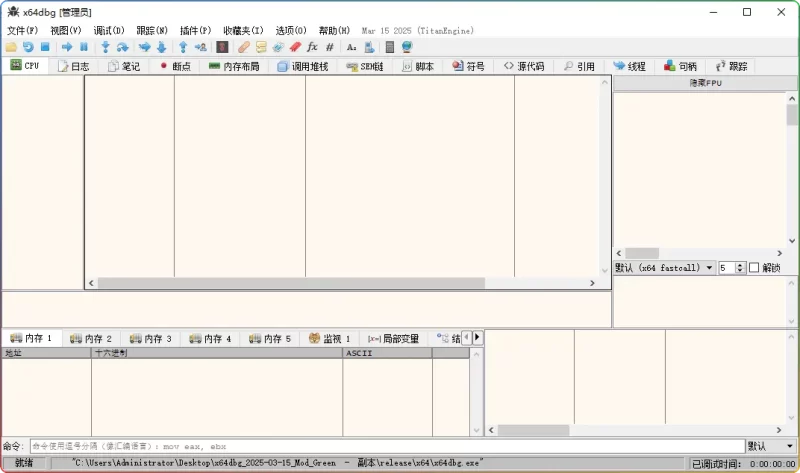
Task: Open the Comments toolbar icon
Action: (x=261, y=47)
